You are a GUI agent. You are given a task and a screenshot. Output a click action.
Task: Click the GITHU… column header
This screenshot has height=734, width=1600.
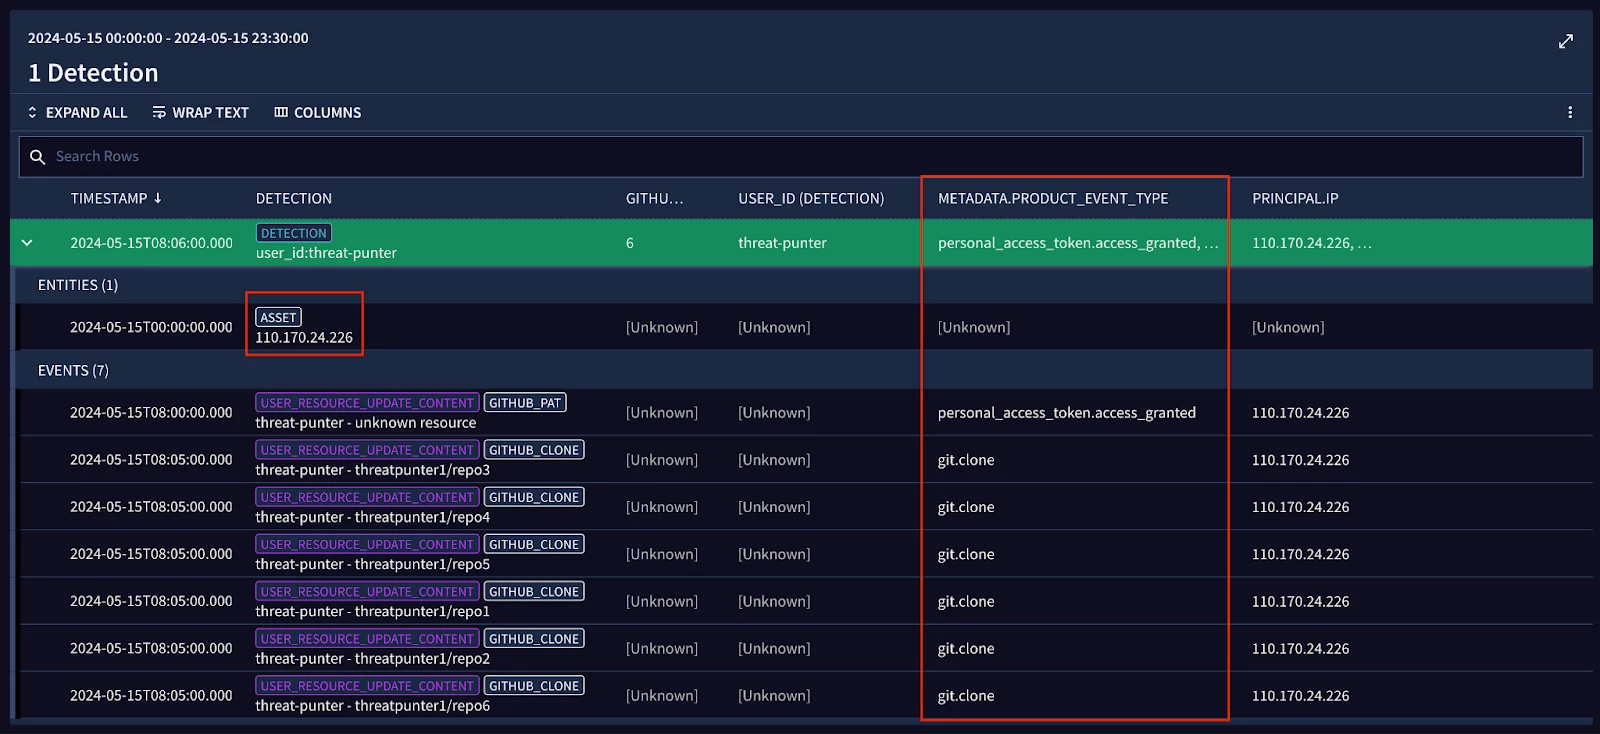coord(655,198)
